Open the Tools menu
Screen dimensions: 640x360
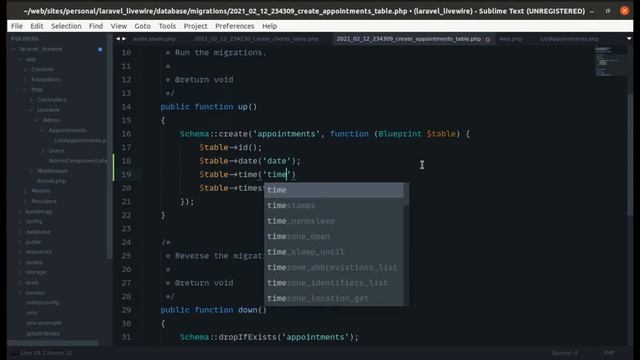coord(167,26)
